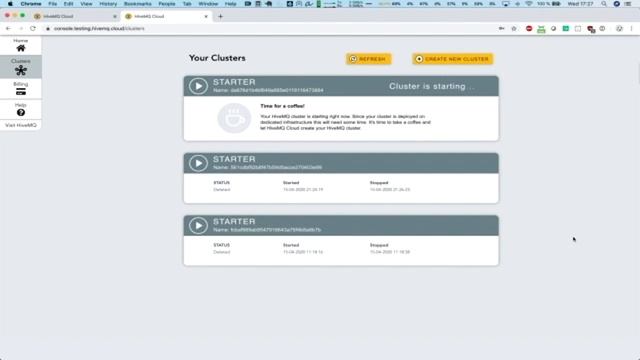
Task: Open the History menu
Action: pos(108,4)
